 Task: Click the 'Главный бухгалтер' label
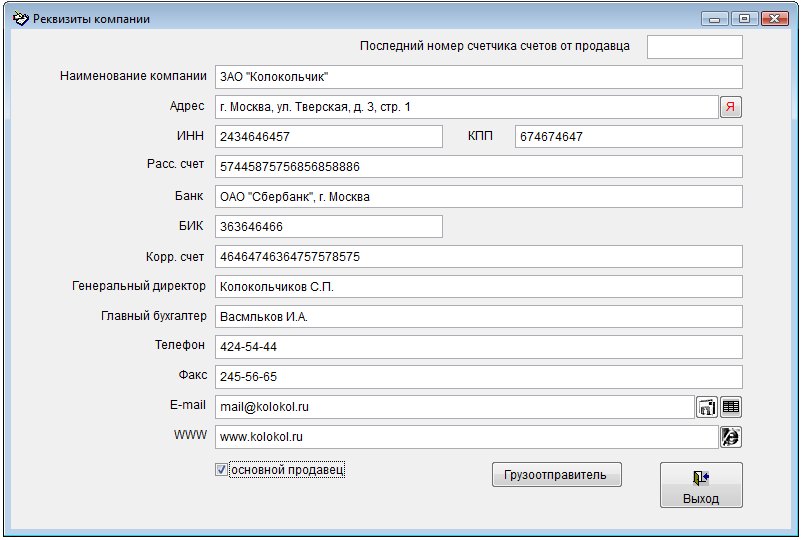[154, 316]
